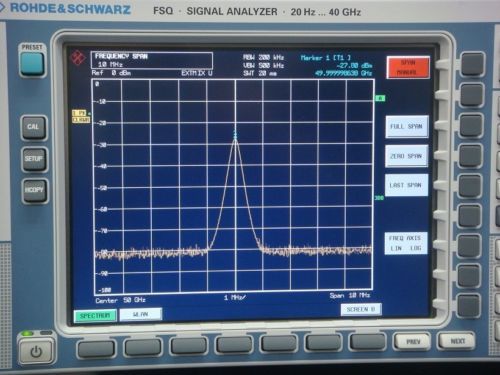The width and height of the screenshot is (500, 375).
Task: Toggle FREQ AXIS LIN LOG softkey
Action: (405, 243)
